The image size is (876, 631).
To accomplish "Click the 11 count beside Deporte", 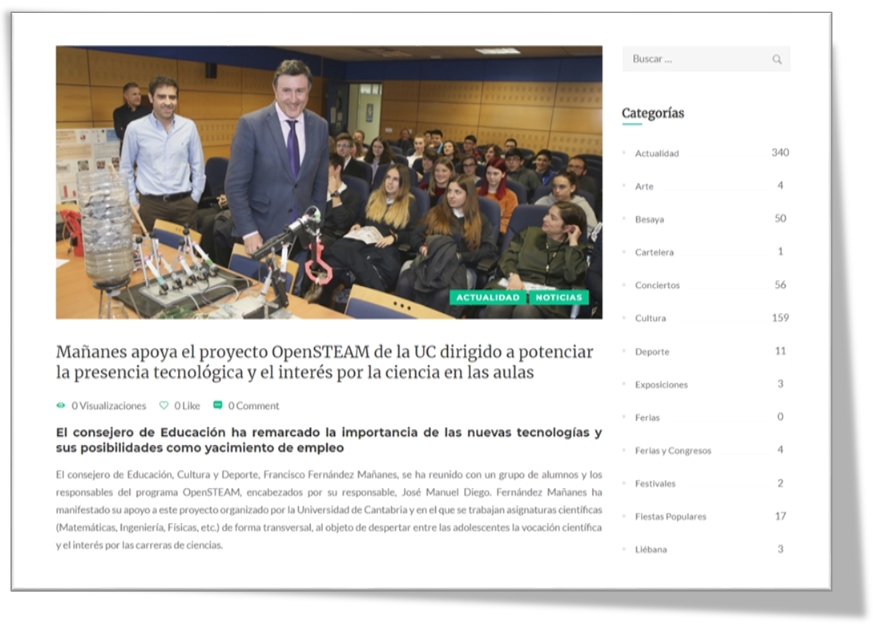I will 780,351.
